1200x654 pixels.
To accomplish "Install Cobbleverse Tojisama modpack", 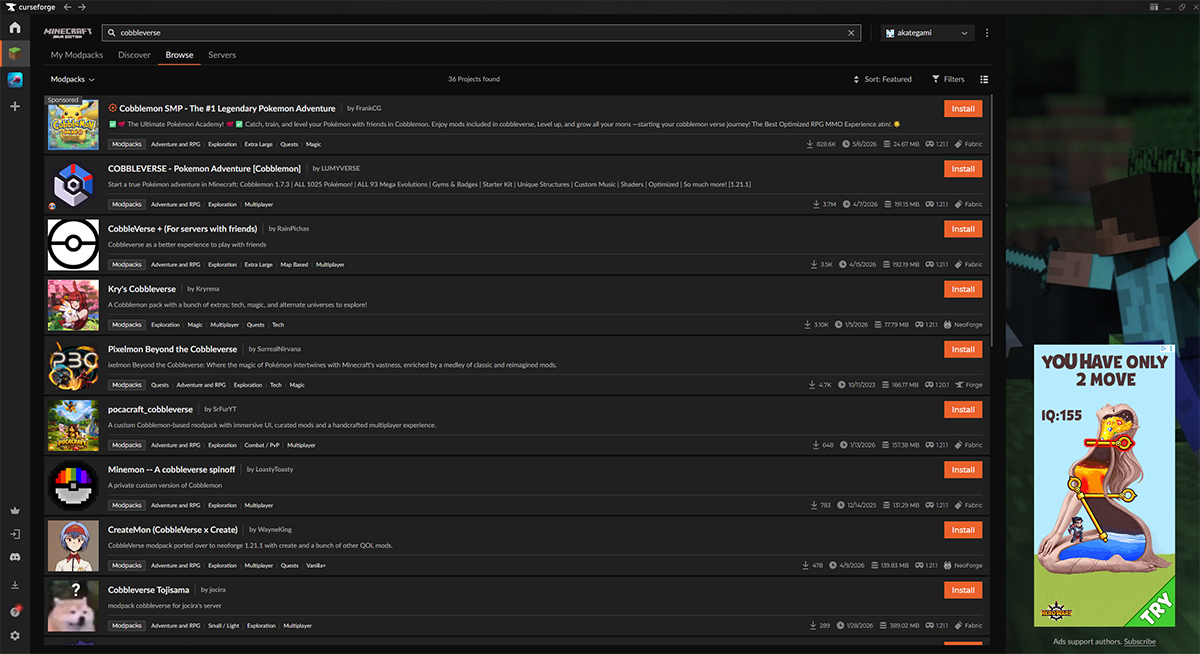I will point(963,590).
